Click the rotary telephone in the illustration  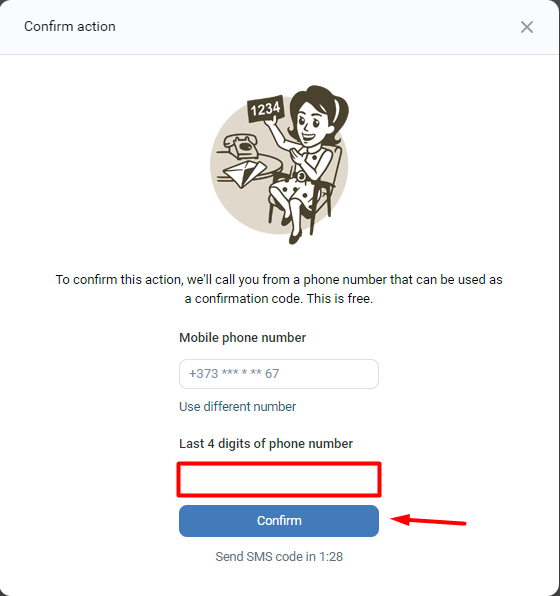tap(241, 146)
